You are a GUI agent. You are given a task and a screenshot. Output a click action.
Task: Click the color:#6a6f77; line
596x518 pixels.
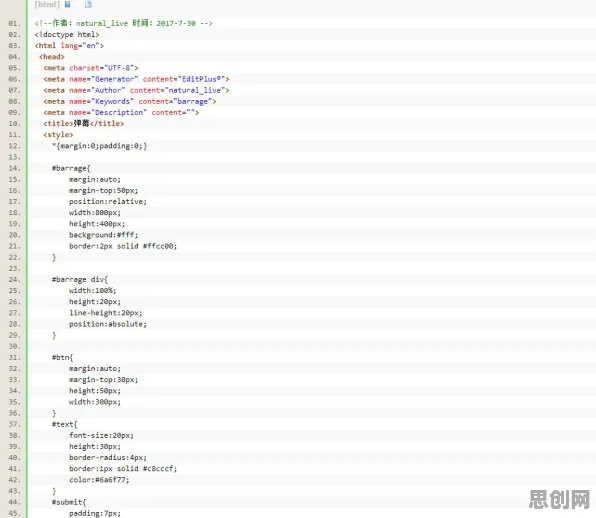point(99,480)
